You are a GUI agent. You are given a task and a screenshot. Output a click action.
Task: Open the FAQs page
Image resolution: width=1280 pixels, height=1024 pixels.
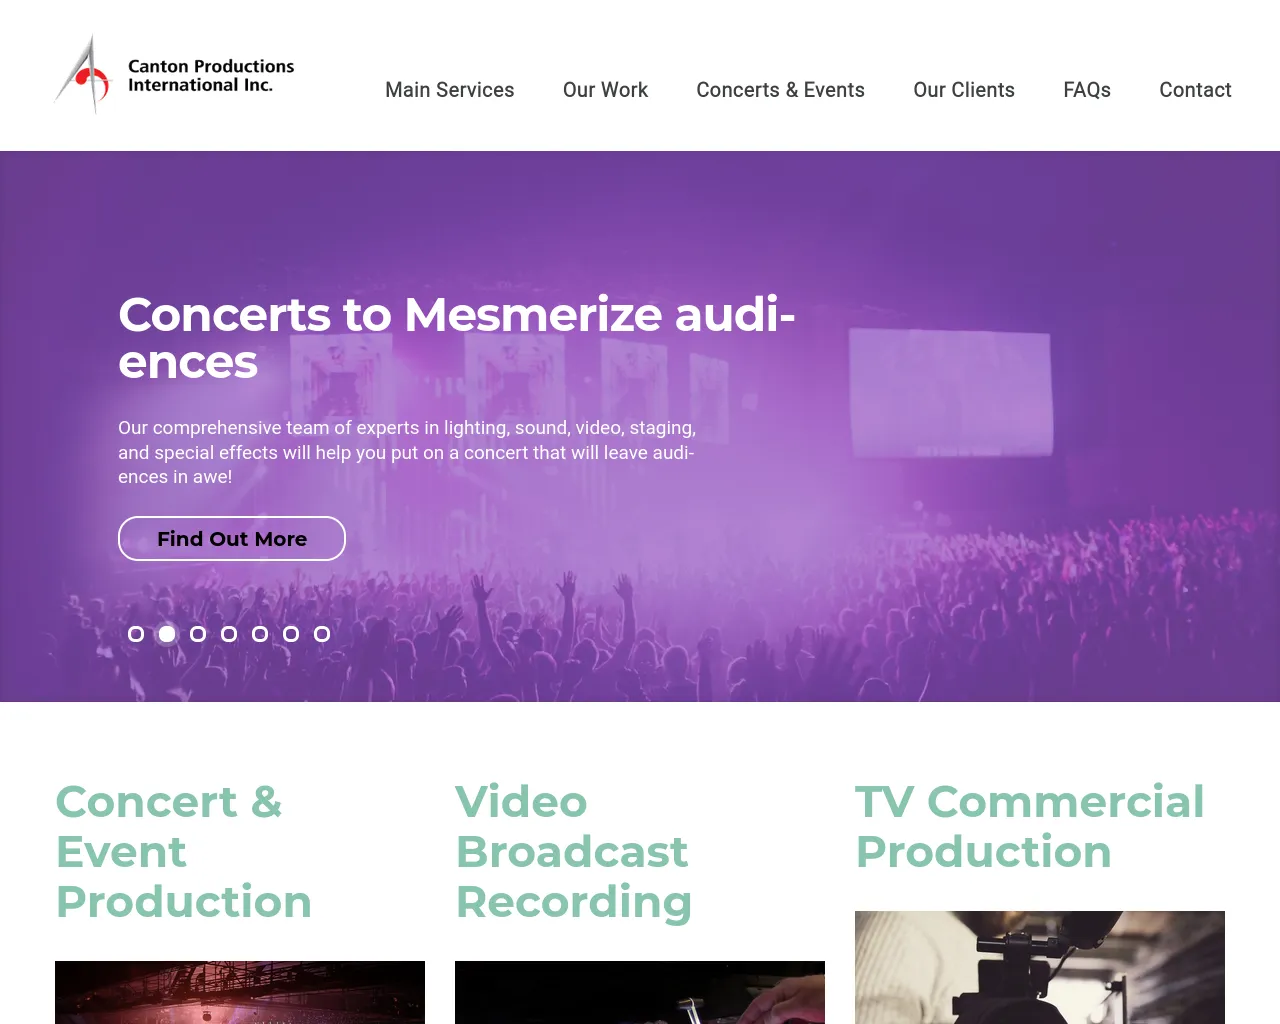(1087, 90)
